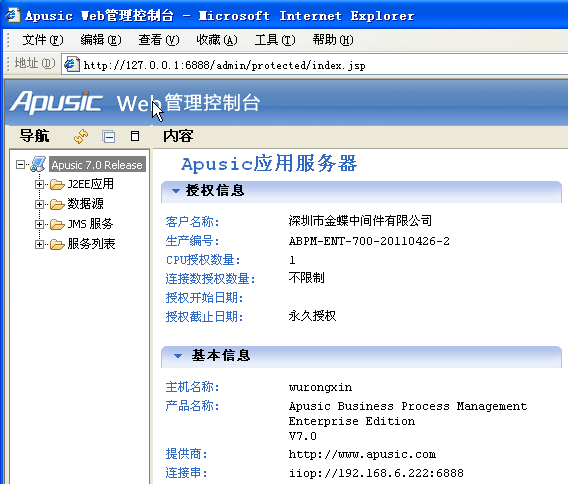The image size is (568, 484).
Task: Expand the 服务列表 tree node
Action: (39, 245)
